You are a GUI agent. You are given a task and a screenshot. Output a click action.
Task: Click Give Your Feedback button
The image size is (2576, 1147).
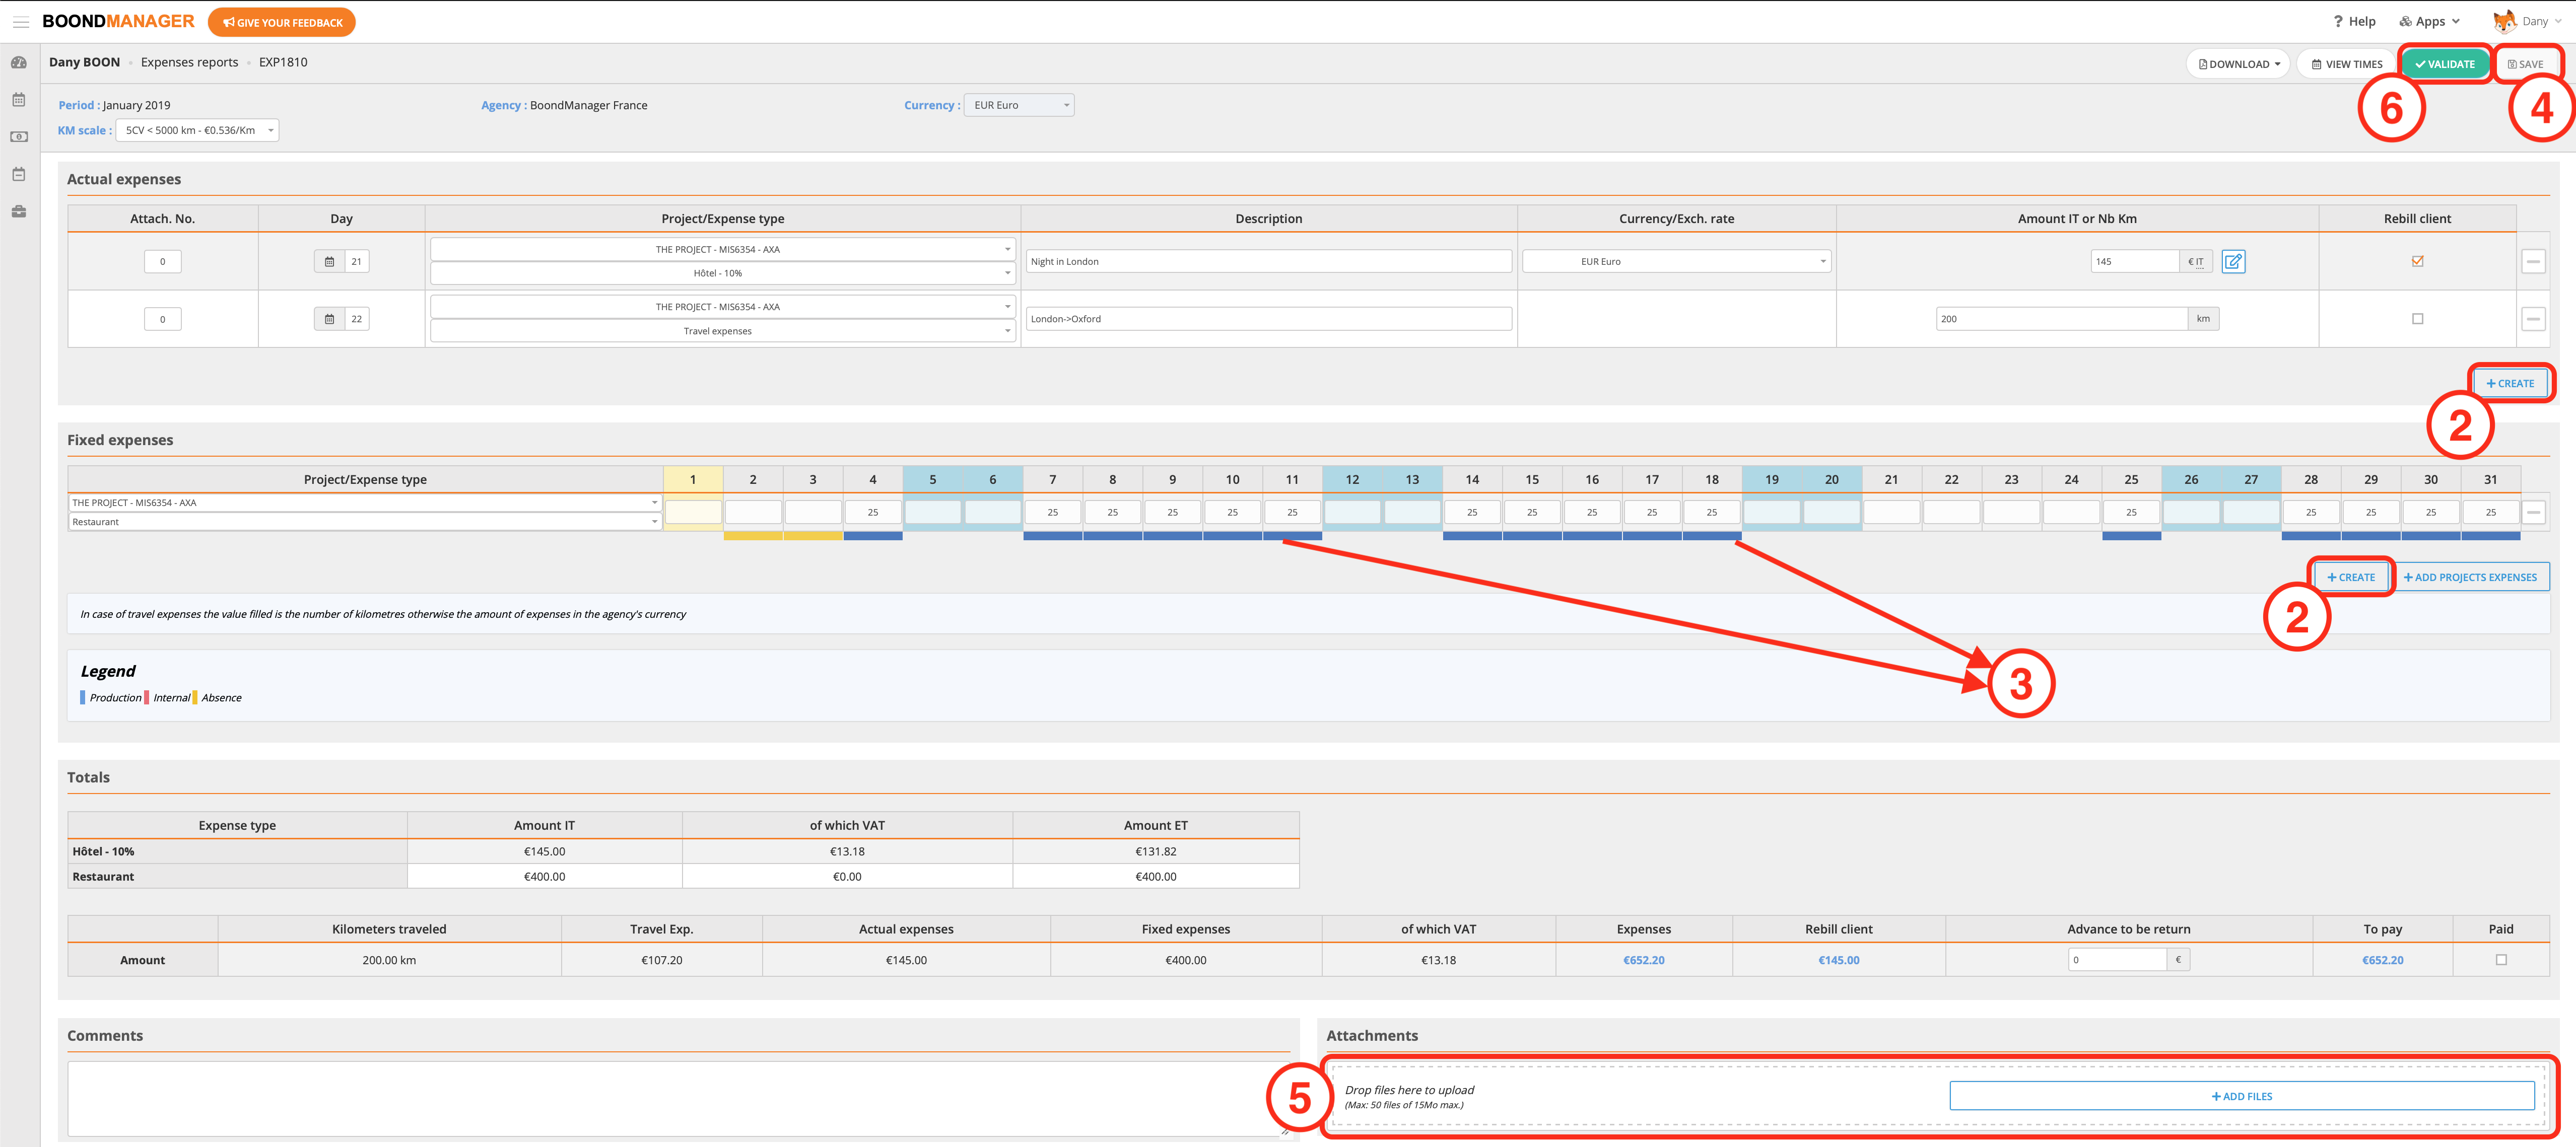pos(282,22)
